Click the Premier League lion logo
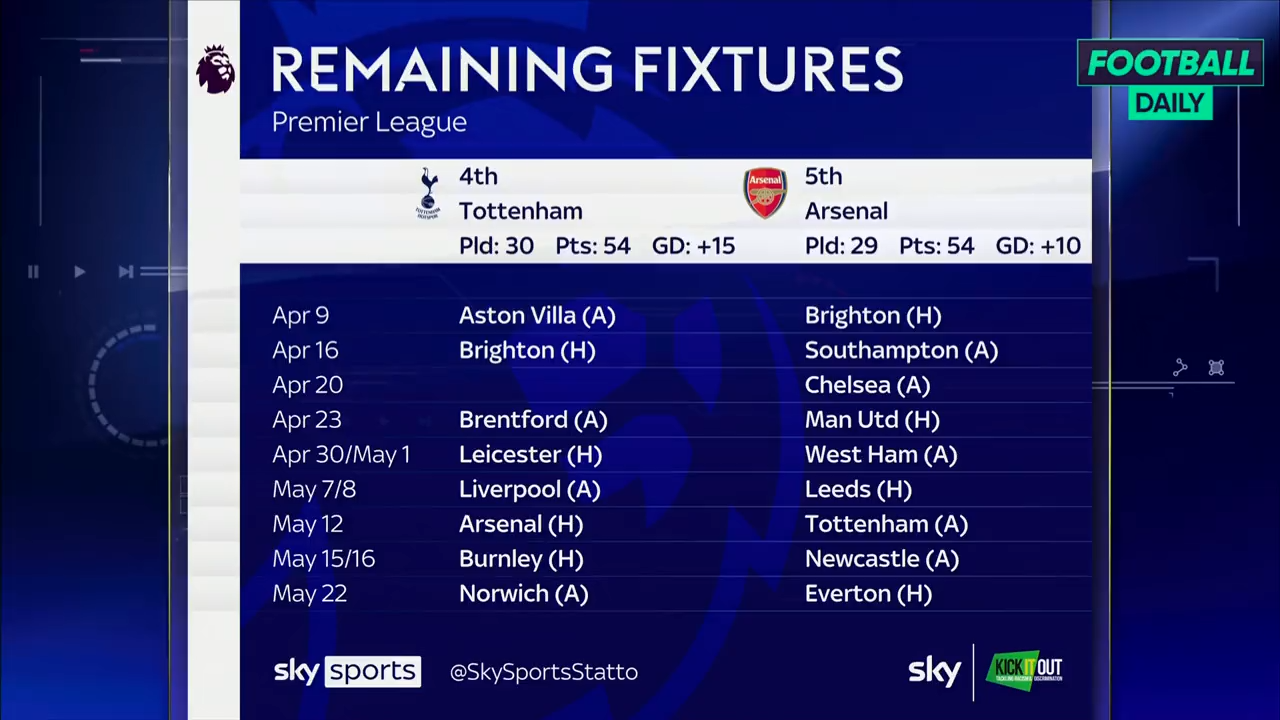 pyautogui.click(x=215, y=69)
